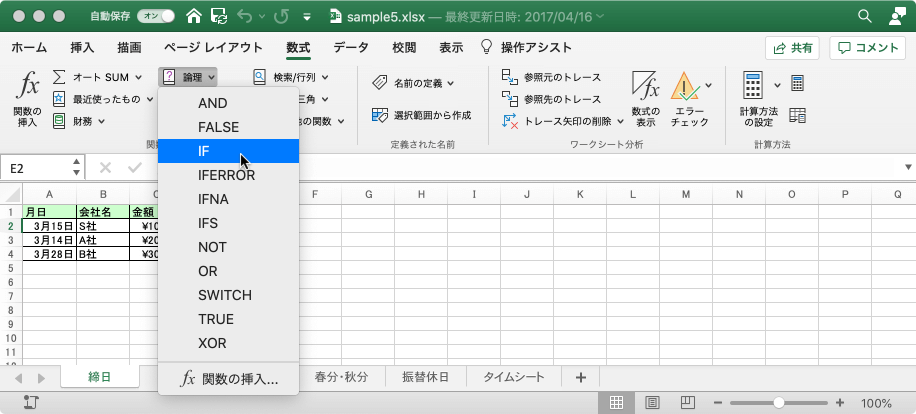Click the calculate sheet icon
The height and width of the screenshot is (414, 916).
pyautogui.click(x=797, y=115)
